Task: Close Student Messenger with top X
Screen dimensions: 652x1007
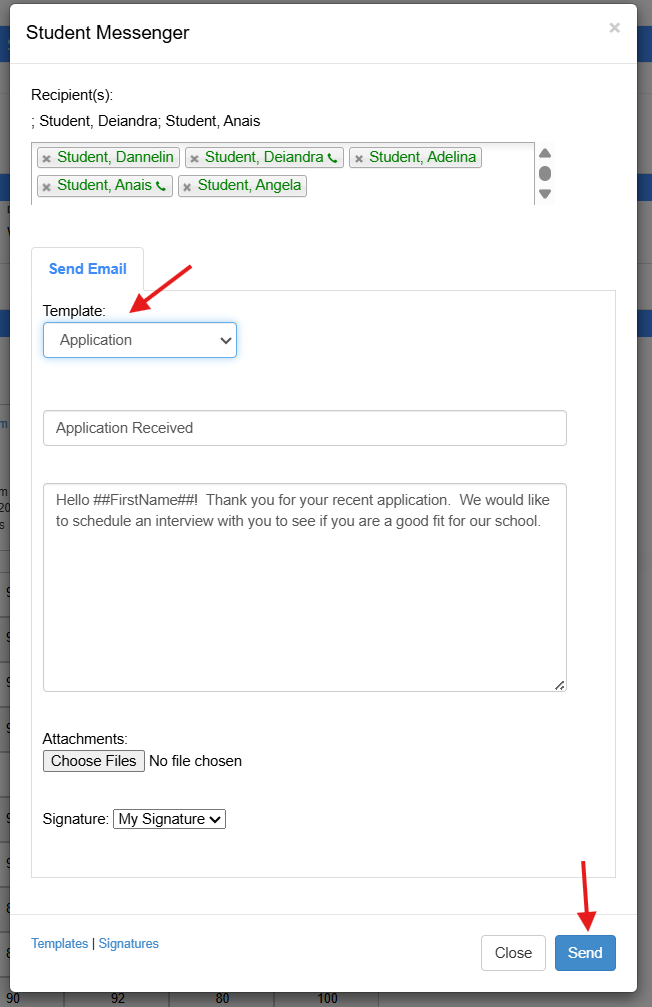Action: [x=614, y=28]
